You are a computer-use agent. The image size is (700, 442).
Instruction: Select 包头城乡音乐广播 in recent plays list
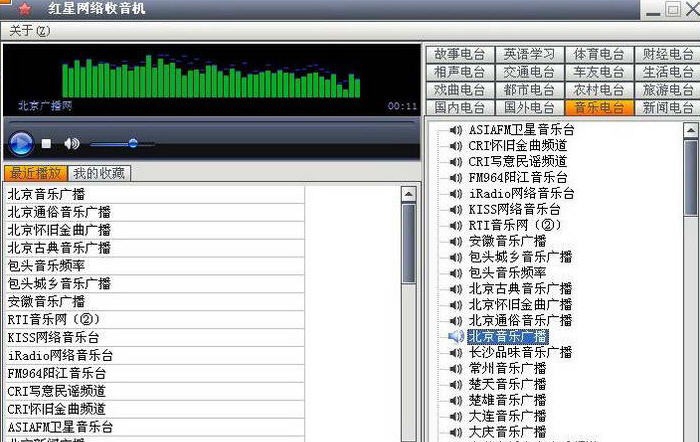click(154, 284)
